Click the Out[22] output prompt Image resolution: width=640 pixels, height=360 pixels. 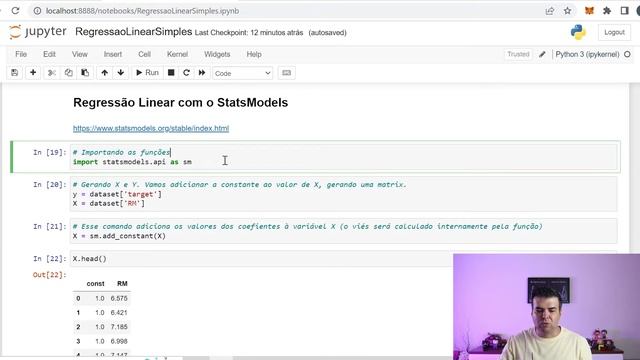[49, 275]
